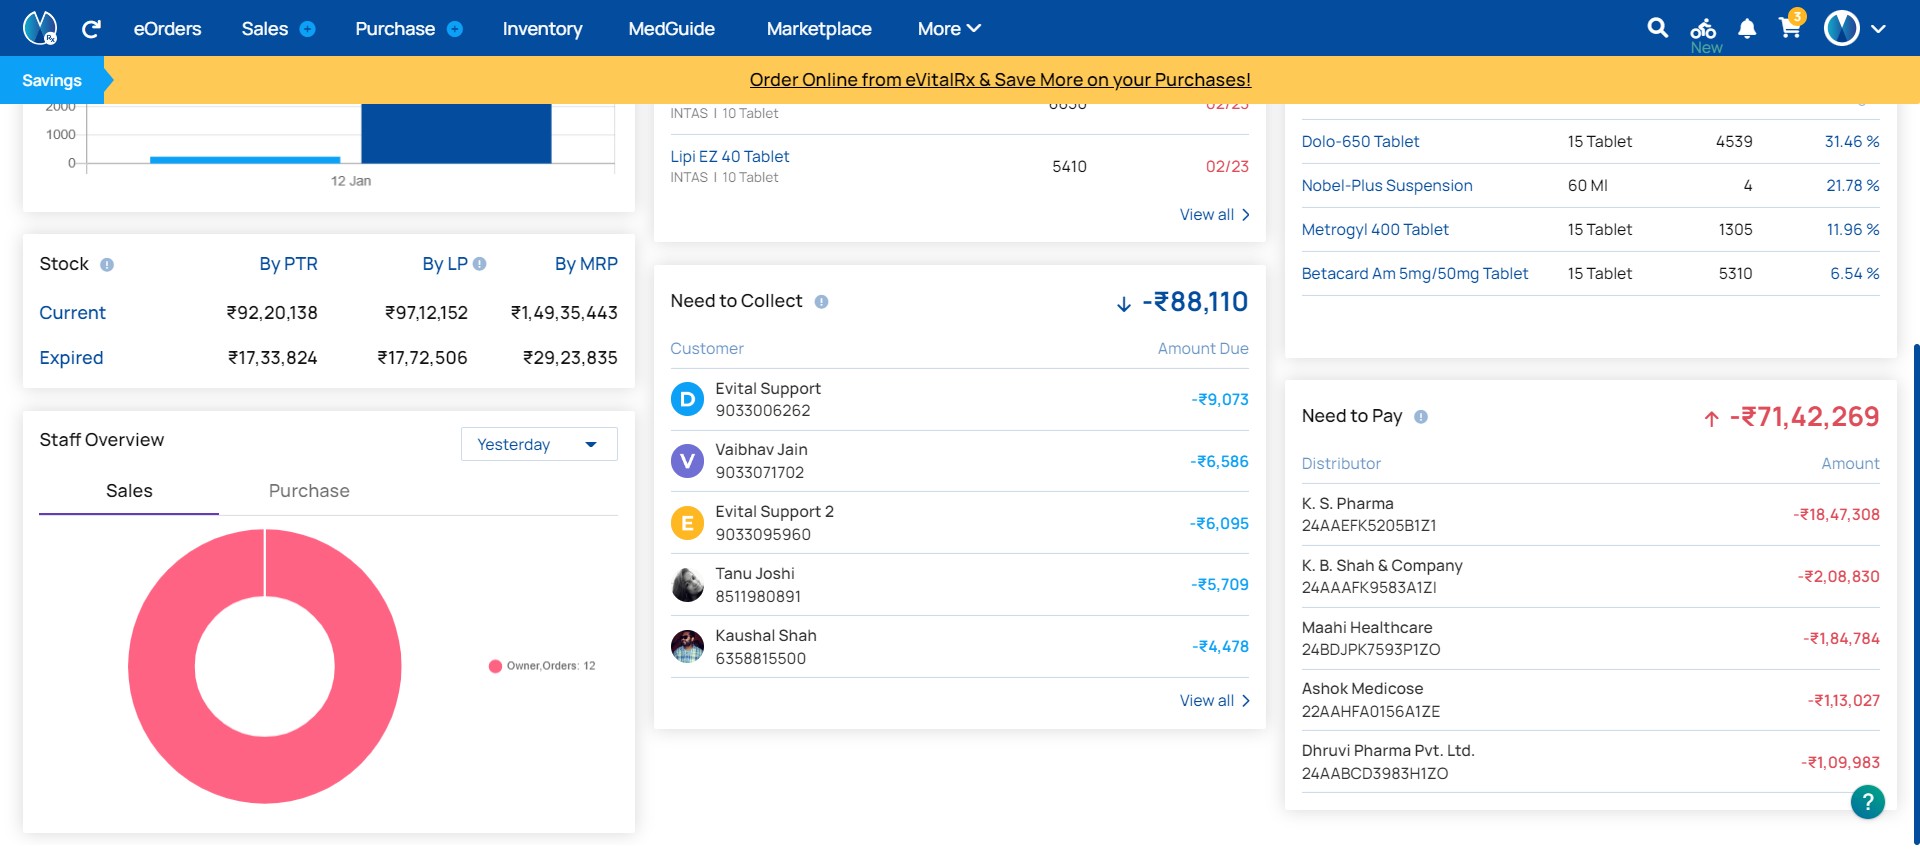Click Expired stock link
The image size is (1920, 854).
coord(71,358)
